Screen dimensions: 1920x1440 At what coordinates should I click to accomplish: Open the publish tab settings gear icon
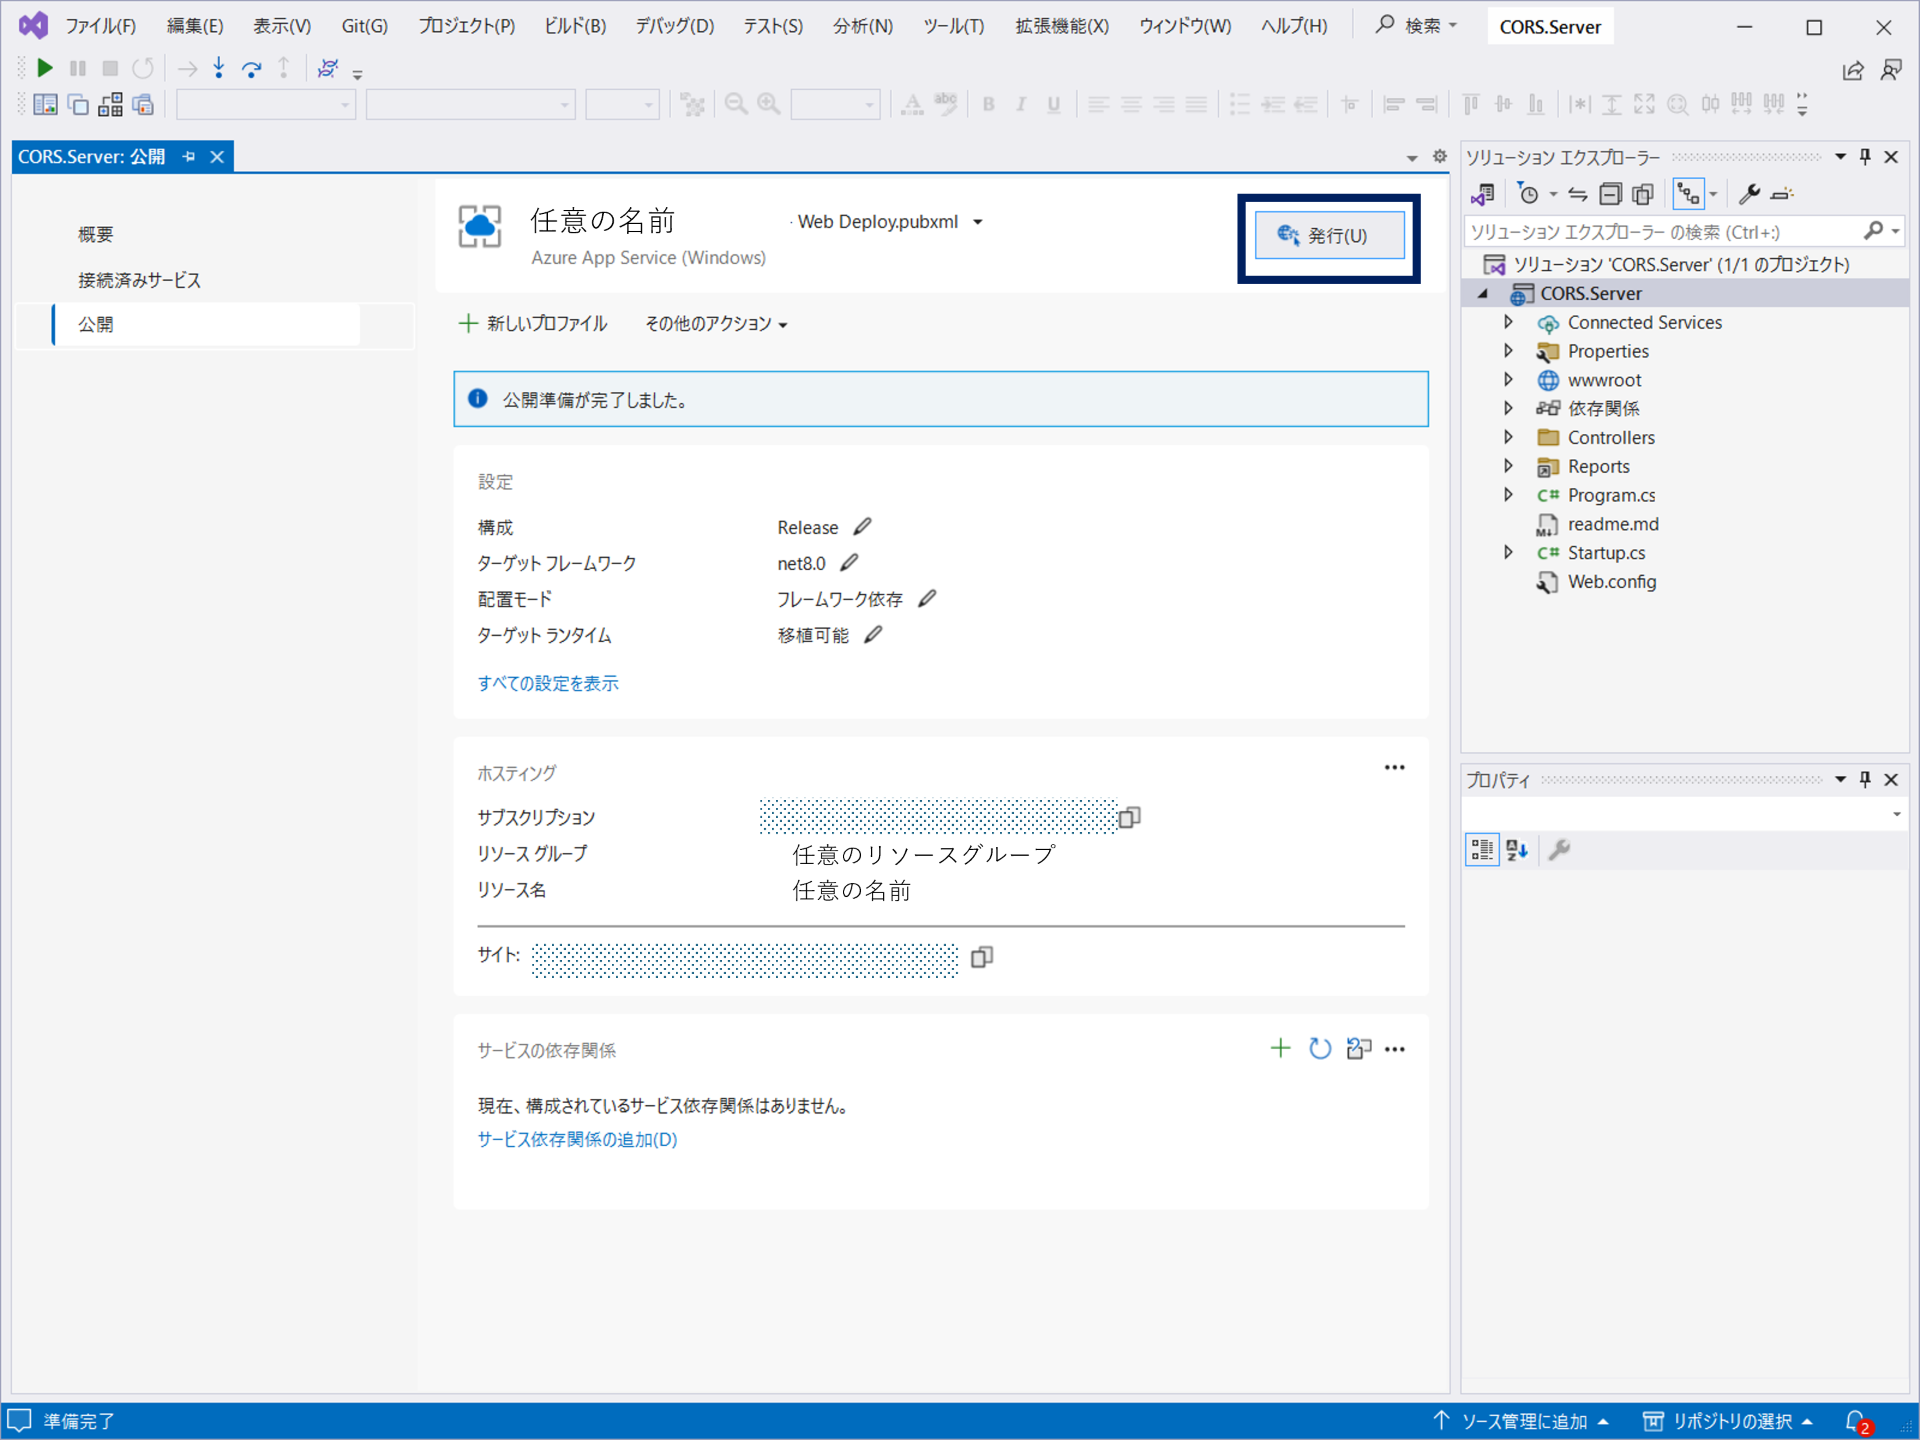pos(1440,156)
